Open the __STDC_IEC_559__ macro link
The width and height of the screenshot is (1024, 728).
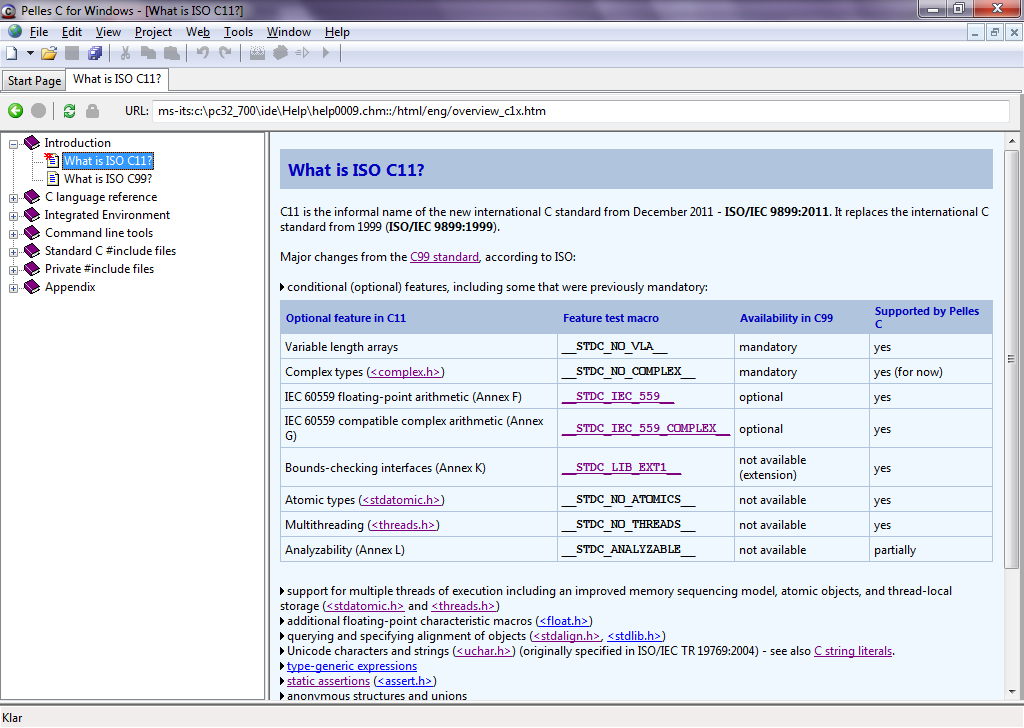[x=618, y=396]
